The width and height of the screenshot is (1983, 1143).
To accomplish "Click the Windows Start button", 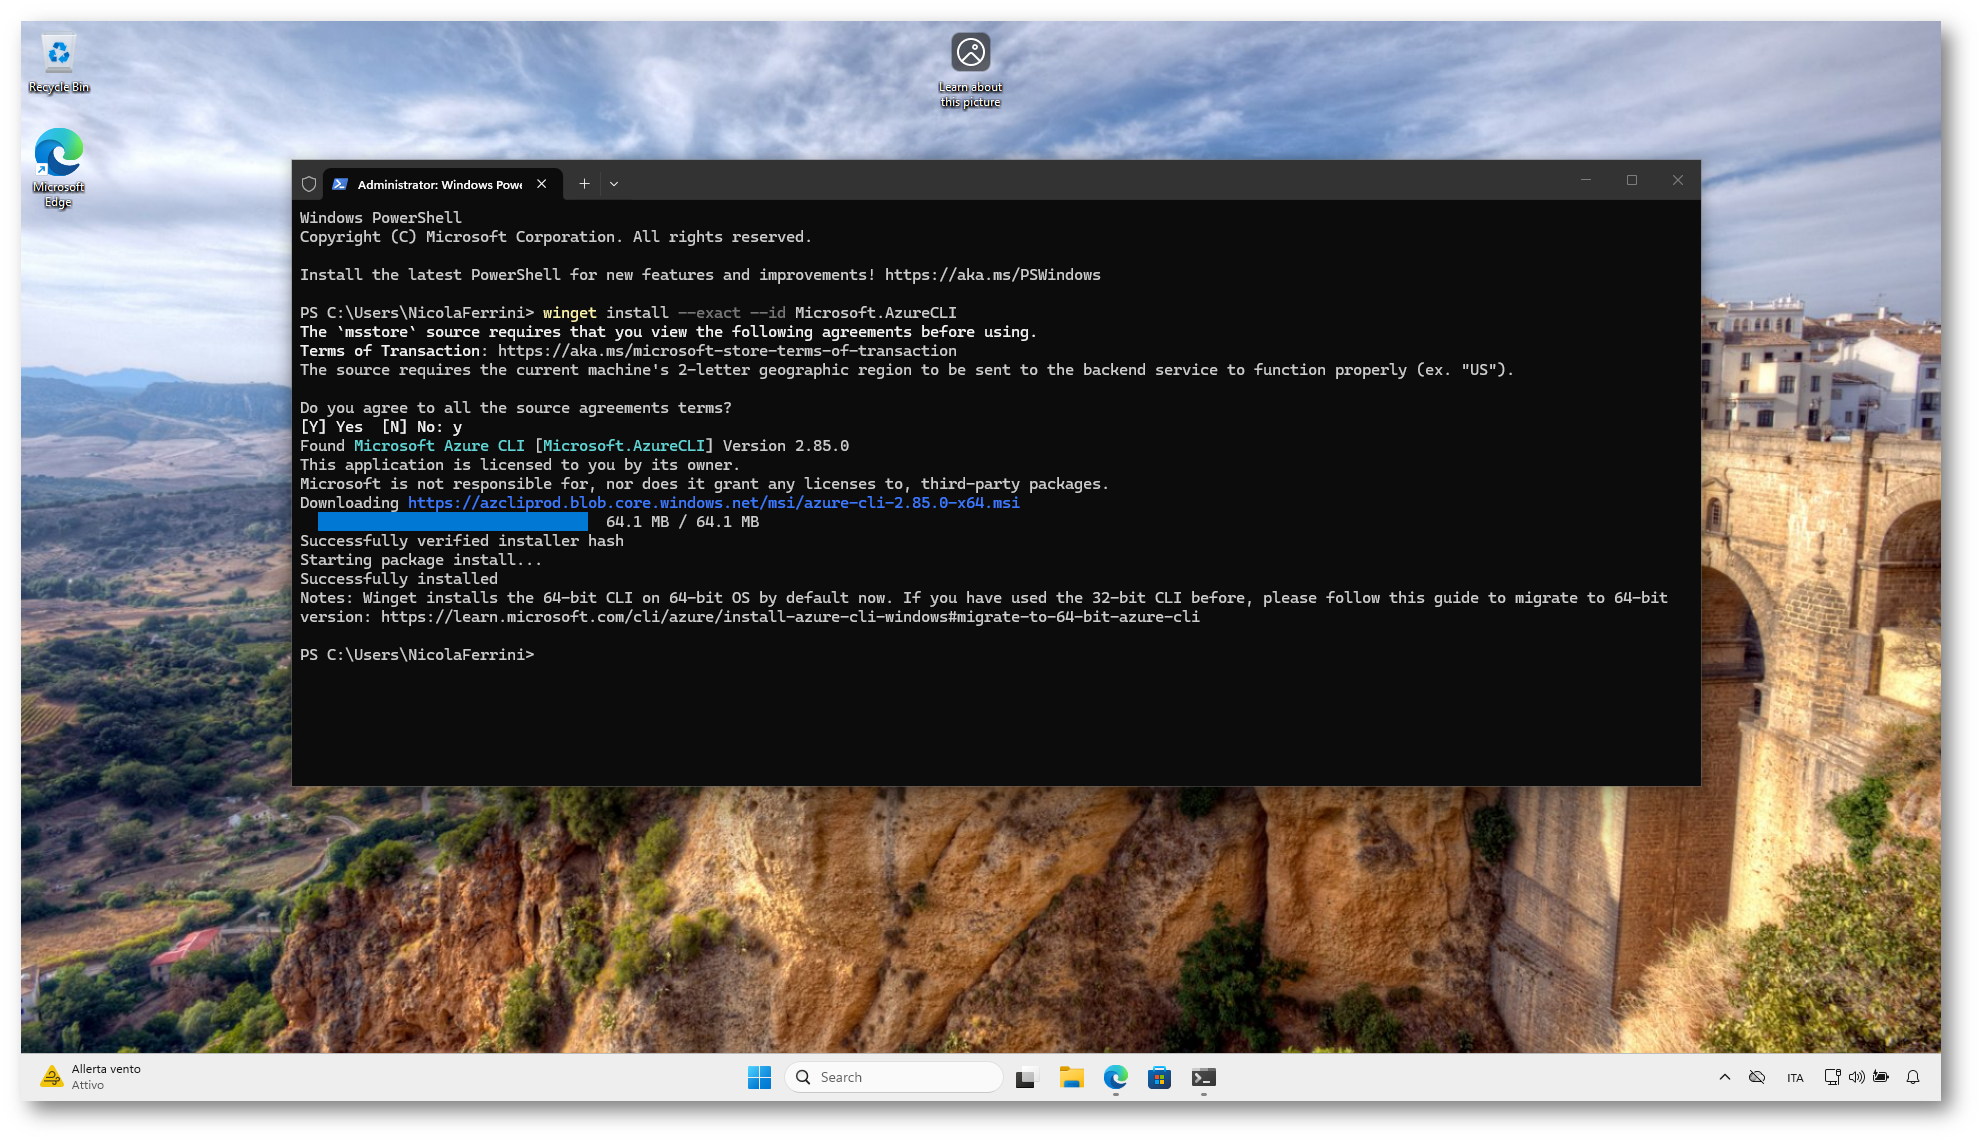I will coord(759,1077).
